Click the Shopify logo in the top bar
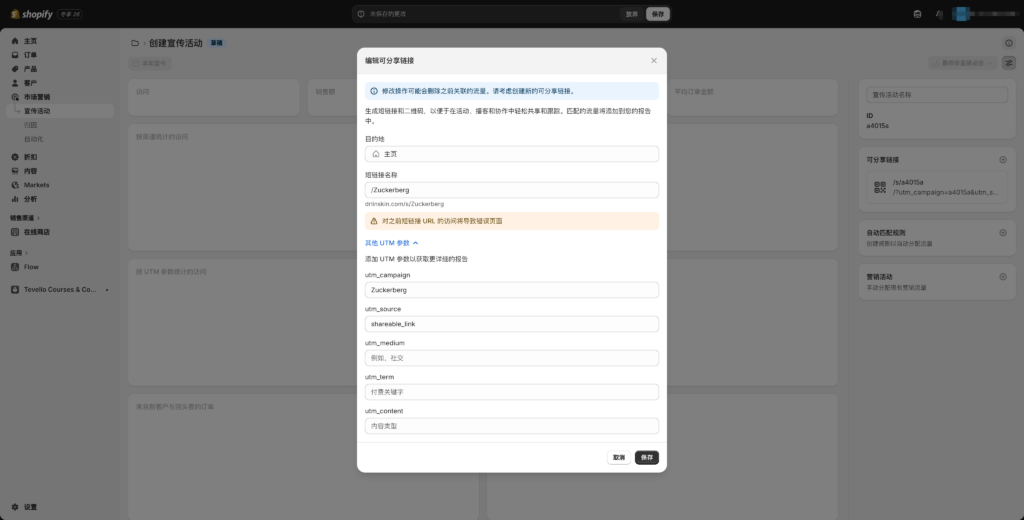Viewport: 1024px width, 520px height. coord(31,14)
